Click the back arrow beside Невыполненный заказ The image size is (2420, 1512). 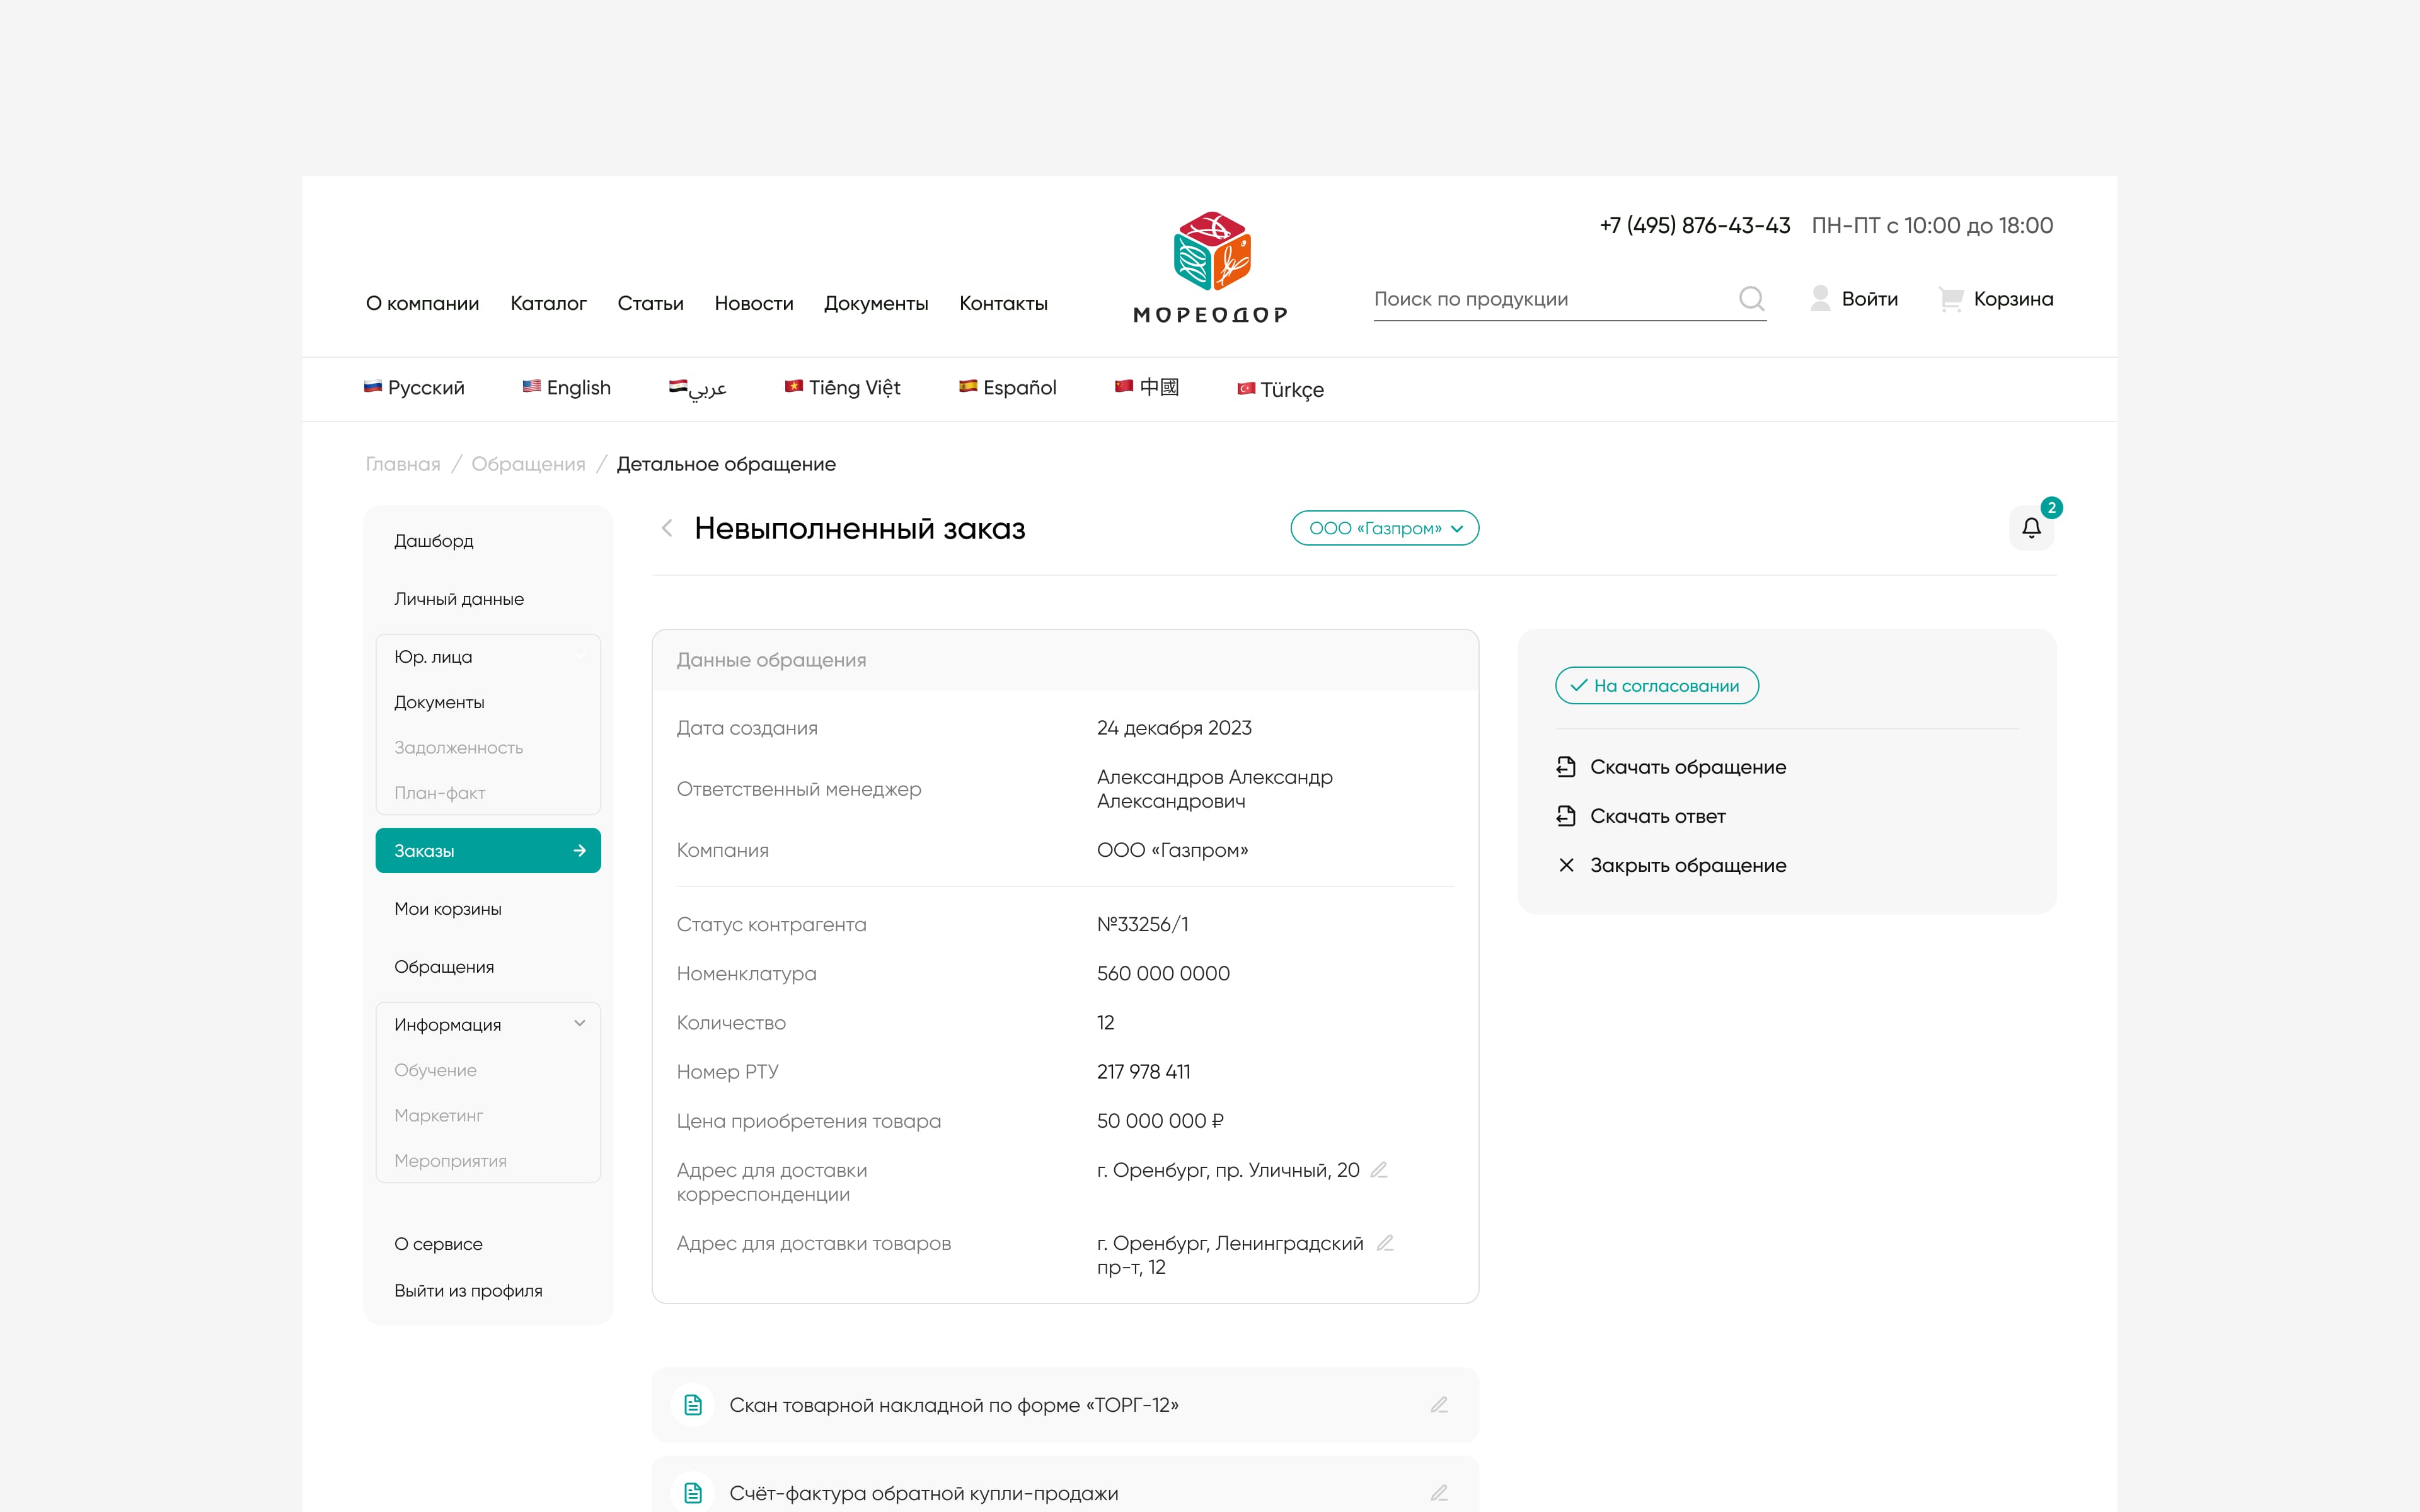[667, 528]
